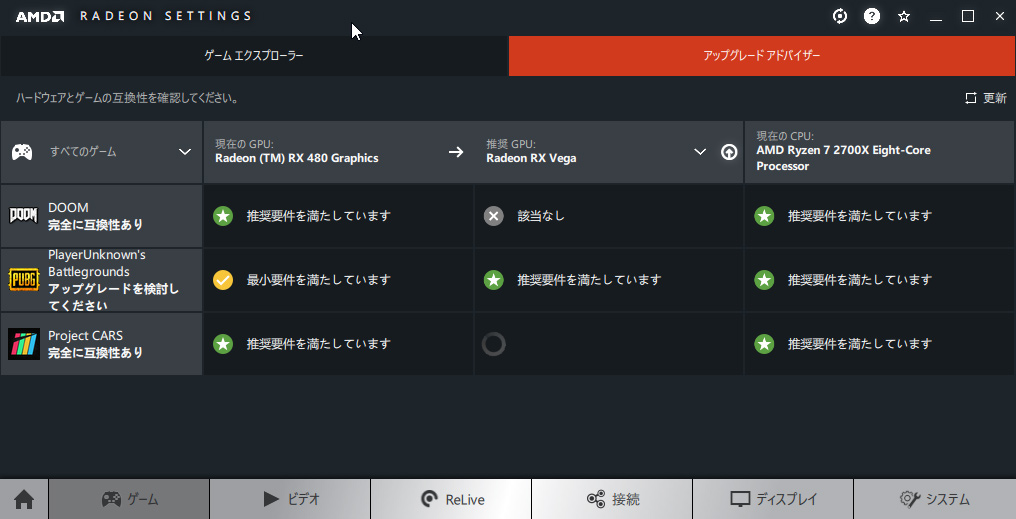This screenshot has width=1016, height=519.
Task: Click the game controller icon by すべてのゲーム
Action: coord(23,152)
